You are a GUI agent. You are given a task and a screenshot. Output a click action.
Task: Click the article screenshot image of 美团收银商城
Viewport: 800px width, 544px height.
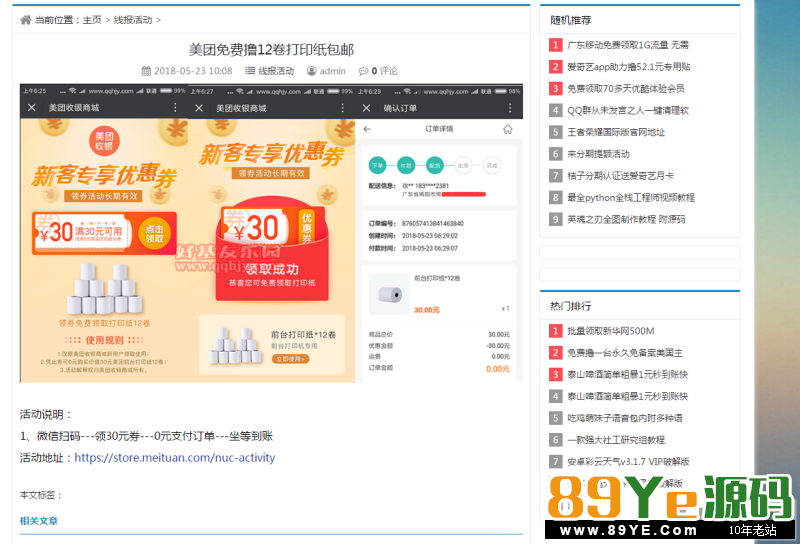(271, 233)
